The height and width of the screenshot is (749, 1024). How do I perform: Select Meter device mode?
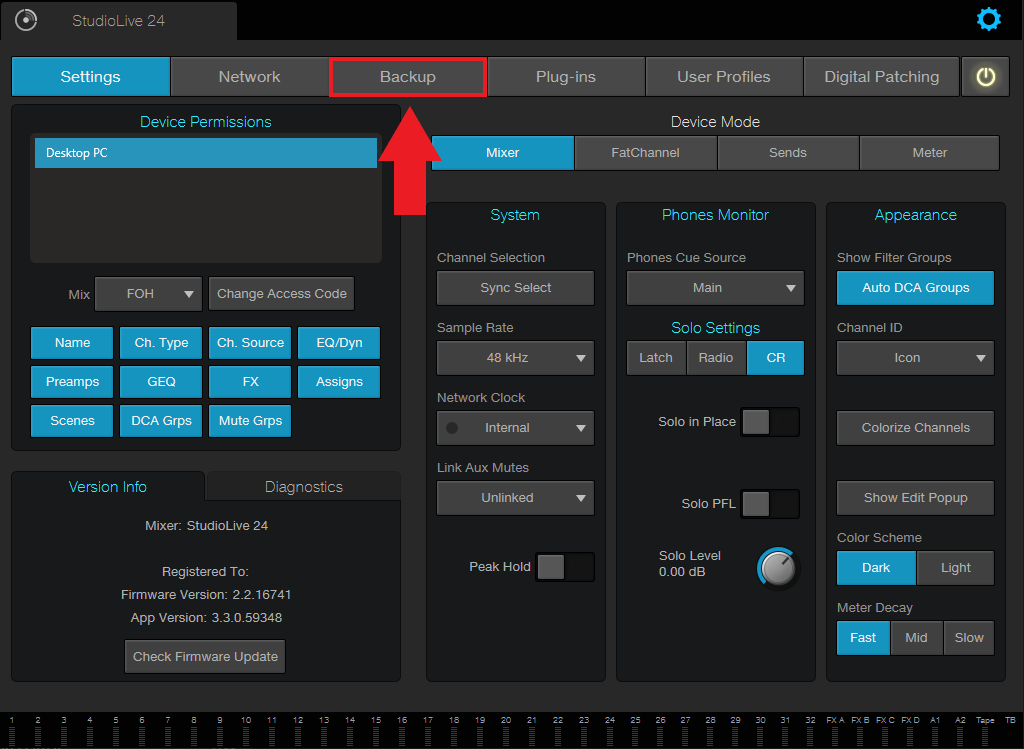click(929, 153)
